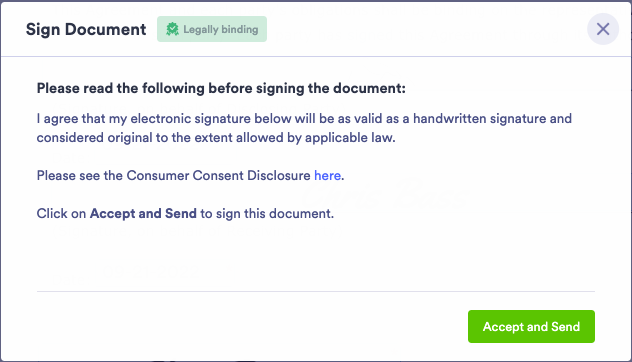The width and height of the screenshot is (632, 362).
Task: Select the Legally binding badge label
Action: pyautogui.click(x=212, y=29)
